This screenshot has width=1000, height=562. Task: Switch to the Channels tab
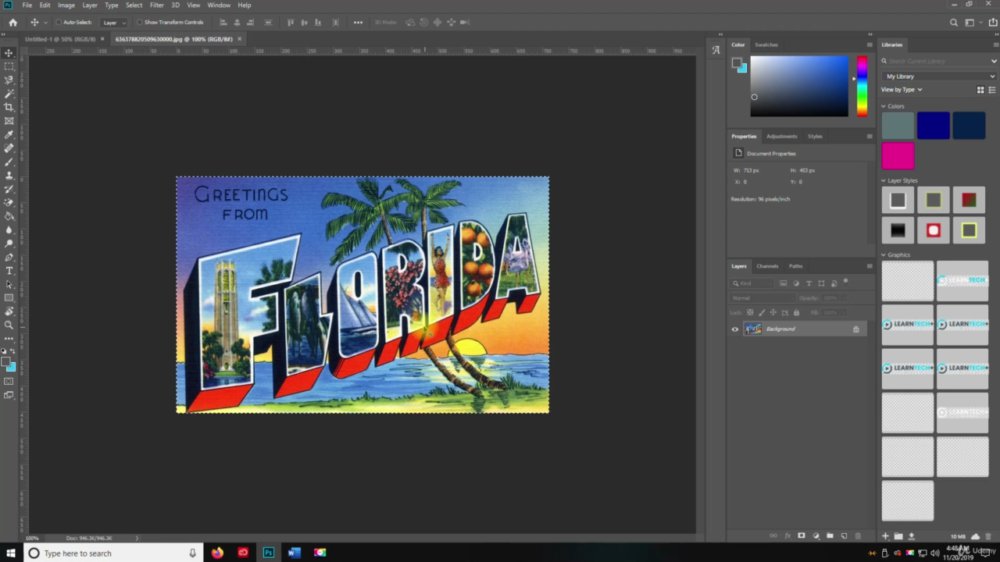click(x=767, y=266)
